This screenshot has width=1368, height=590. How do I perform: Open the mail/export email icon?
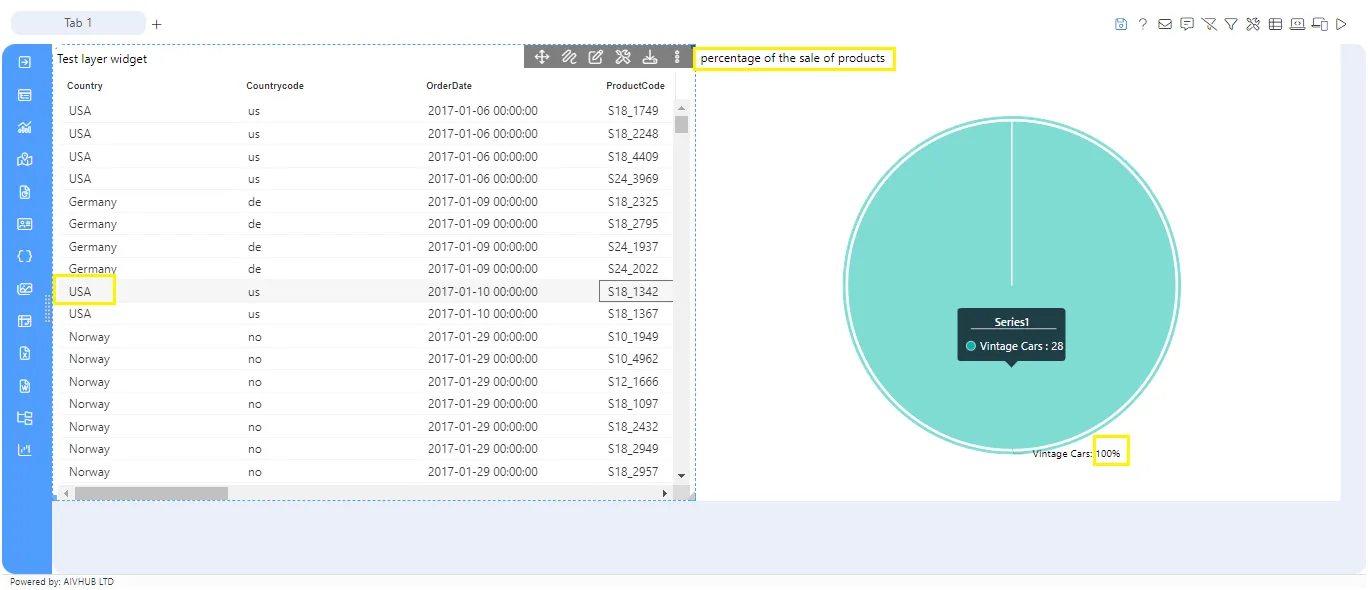click(1164, 23)
